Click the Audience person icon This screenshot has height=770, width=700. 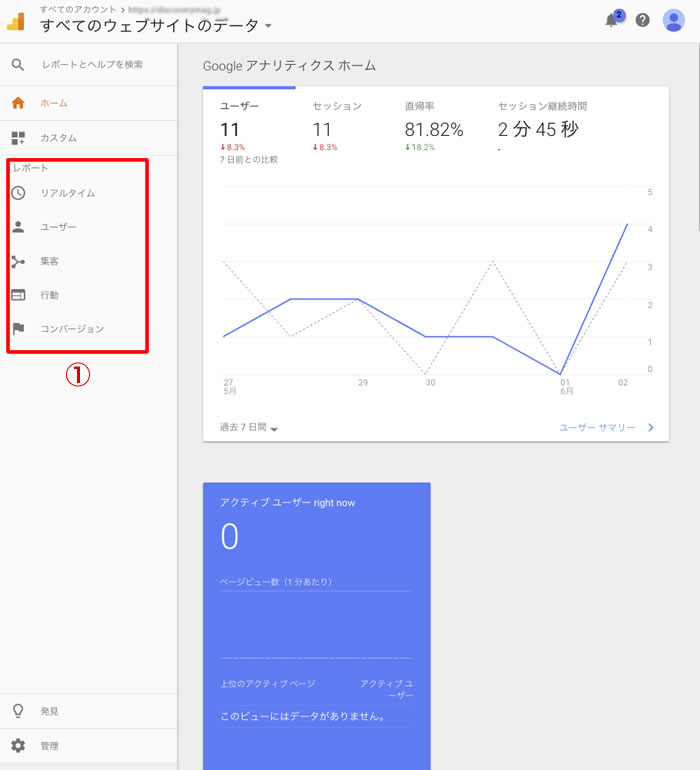click(x=18, y=227)
